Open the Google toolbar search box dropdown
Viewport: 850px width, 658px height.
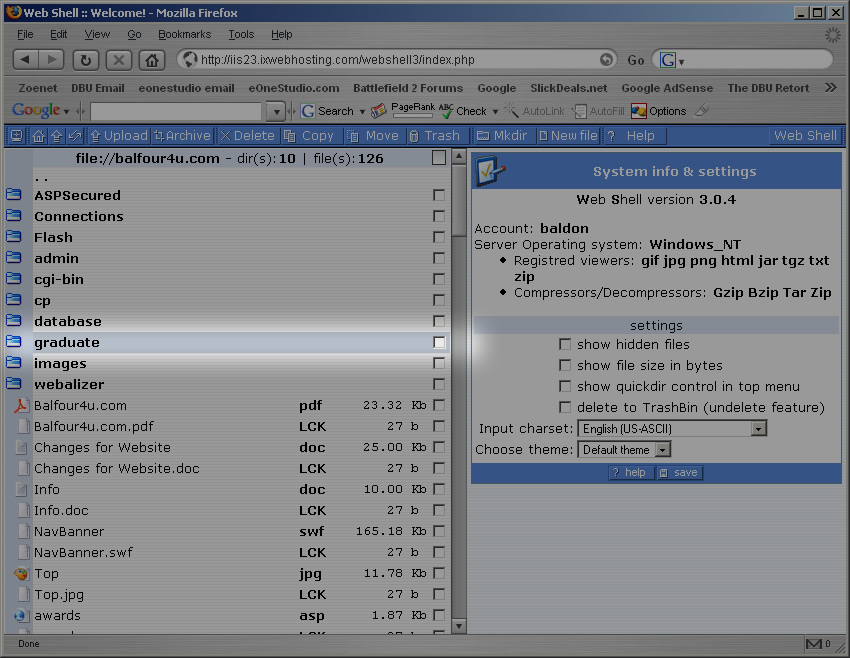277,111
